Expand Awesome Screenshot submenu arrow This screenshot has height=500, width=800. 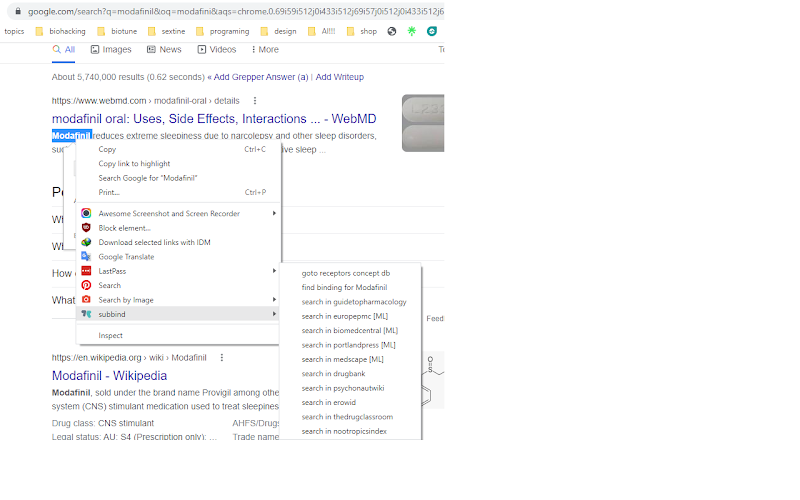(x=274, y=213)
